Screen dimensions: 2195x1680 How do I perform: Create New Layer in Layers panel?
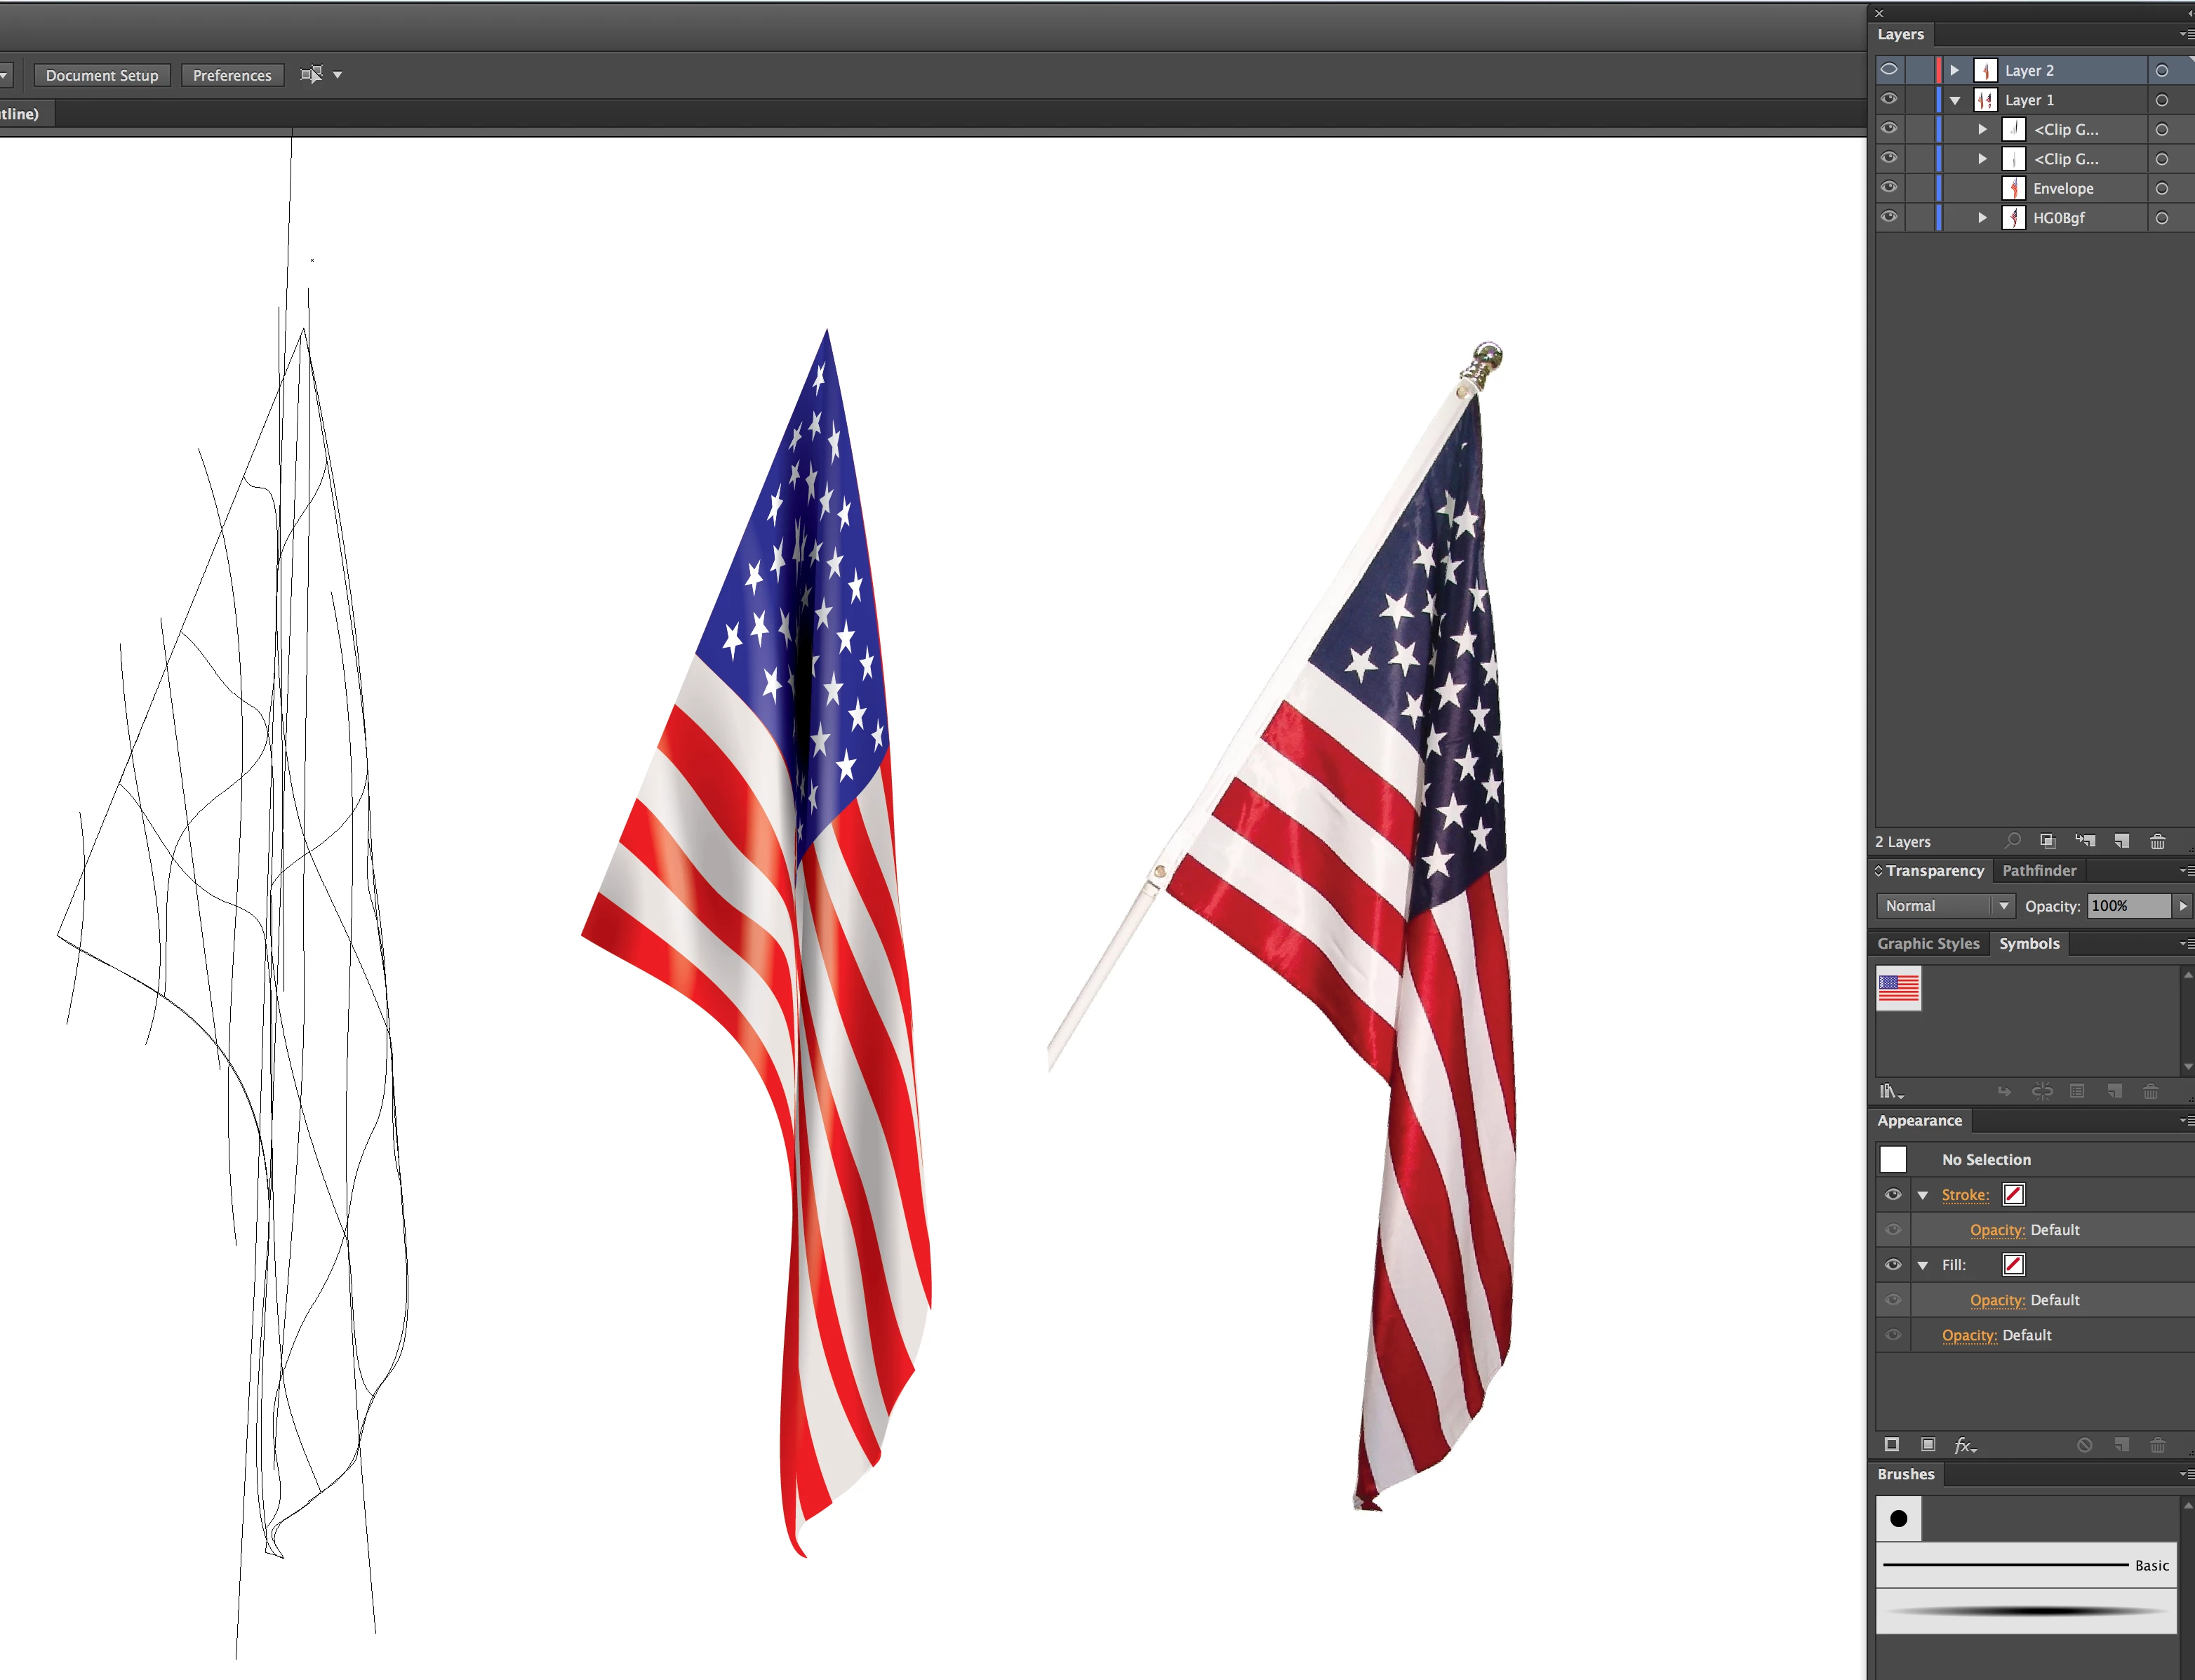[x=2121, y=841]
